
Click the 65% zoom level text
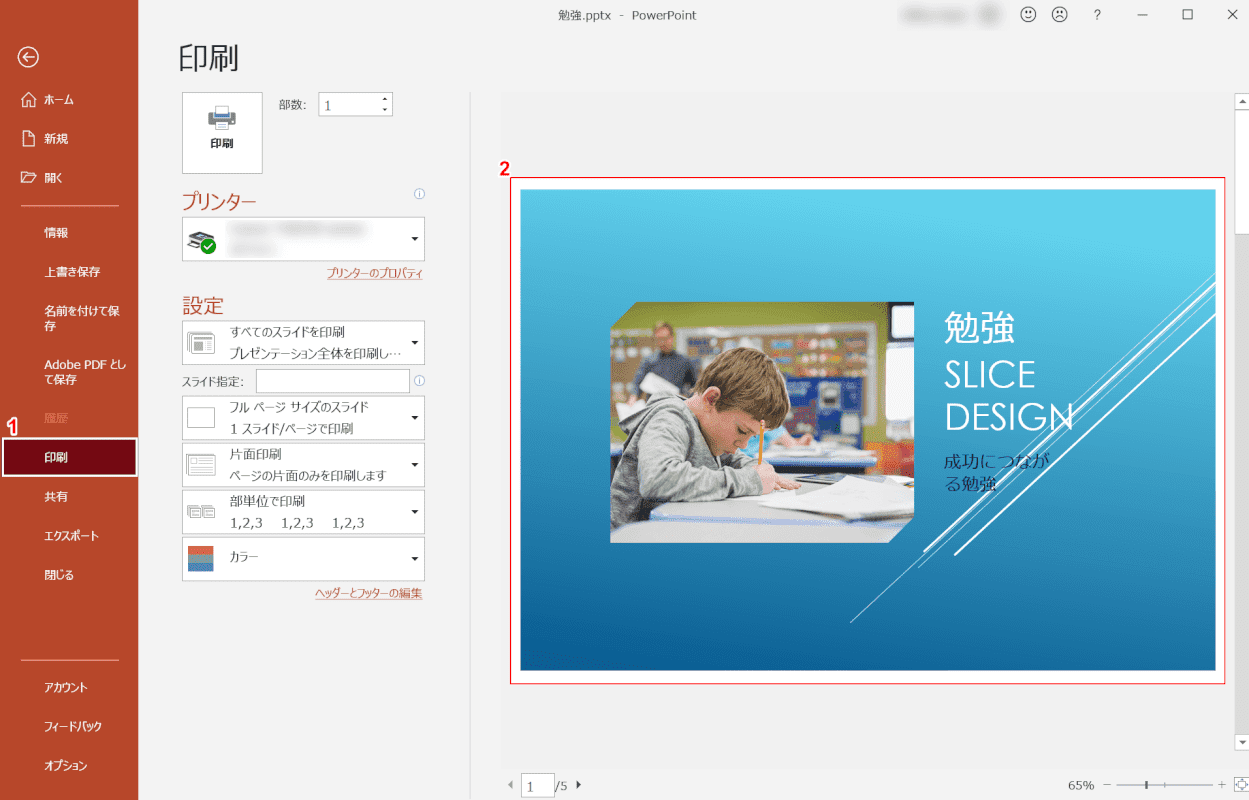[x=1081, y=786]
